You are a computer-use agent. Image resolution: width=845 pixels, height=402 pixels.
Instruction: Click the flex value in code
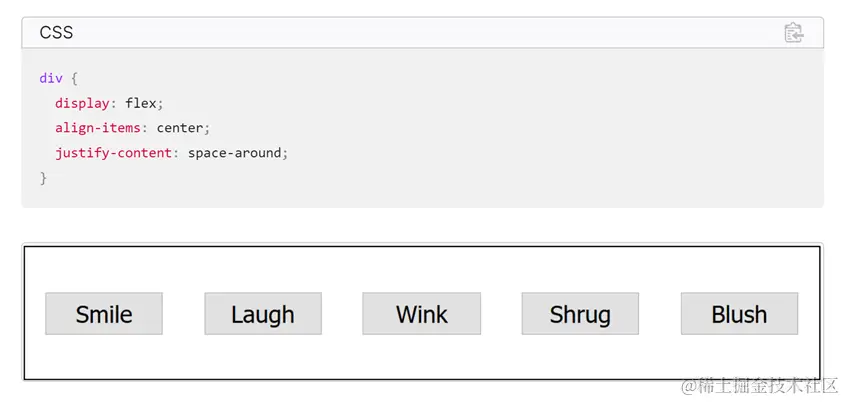coord(141,103)
